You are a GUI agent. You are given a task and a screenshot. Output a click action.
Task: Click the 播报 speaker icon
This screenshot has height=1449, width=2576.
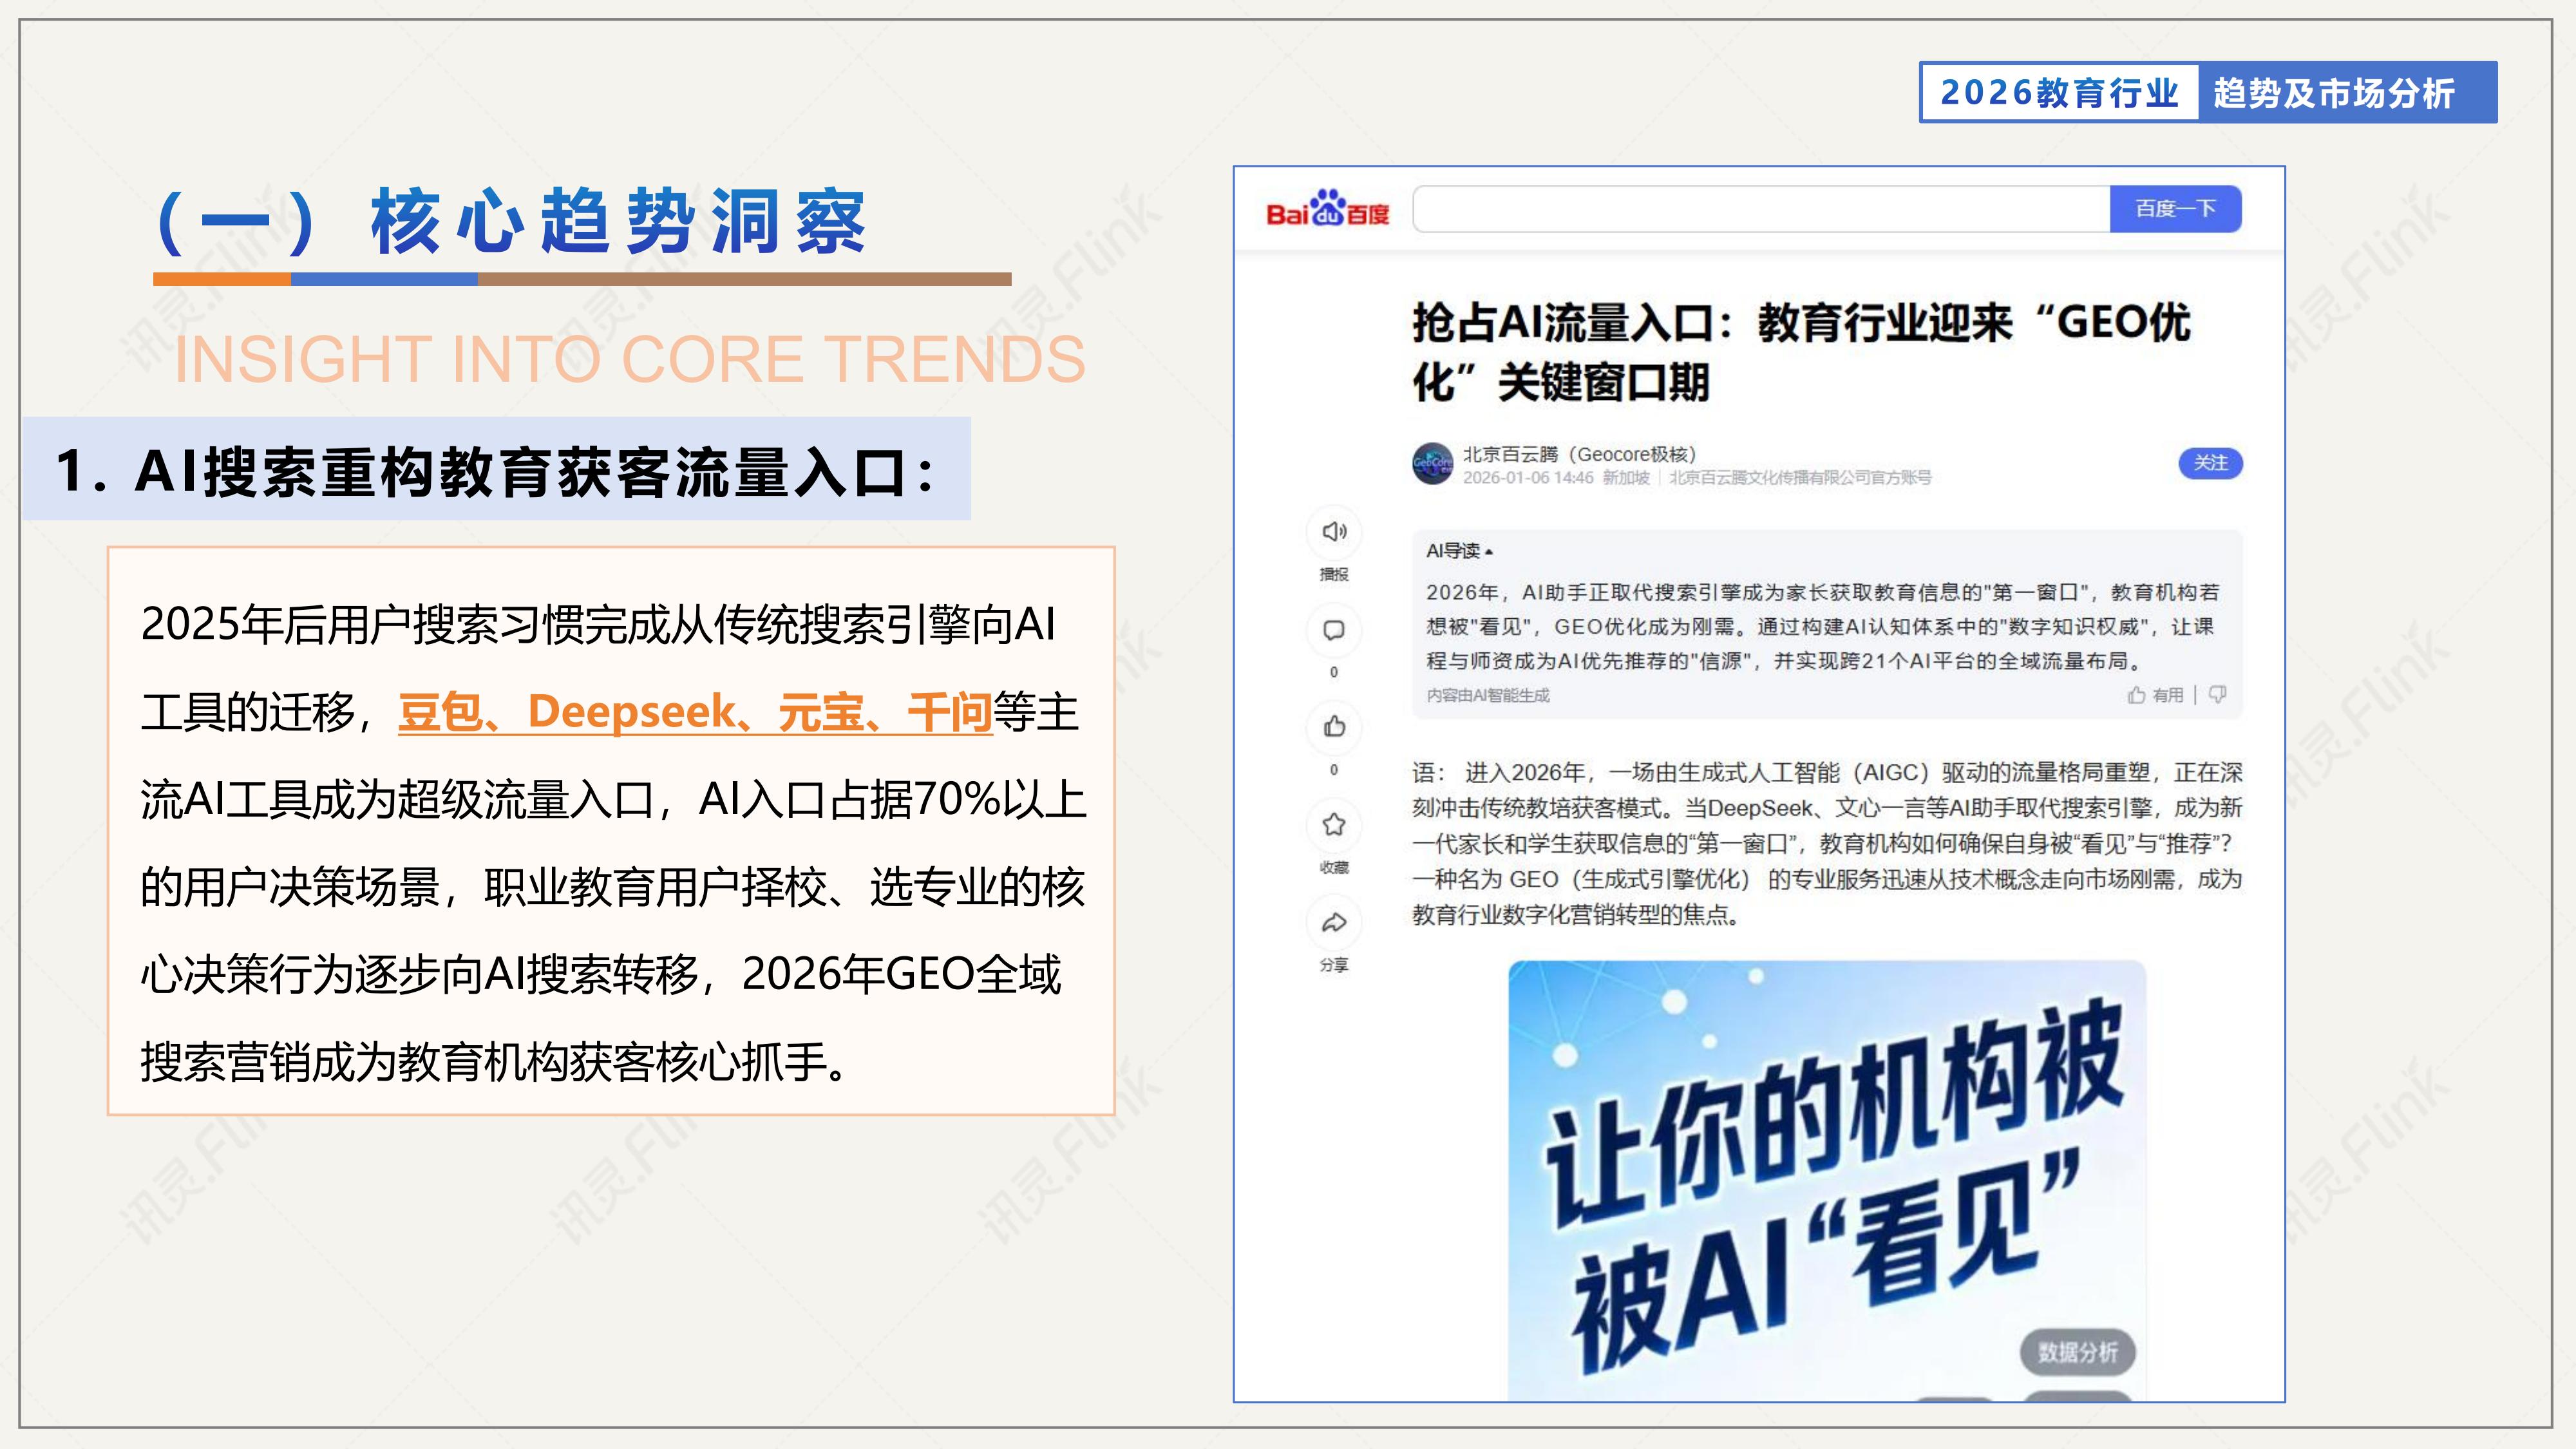1334,532
